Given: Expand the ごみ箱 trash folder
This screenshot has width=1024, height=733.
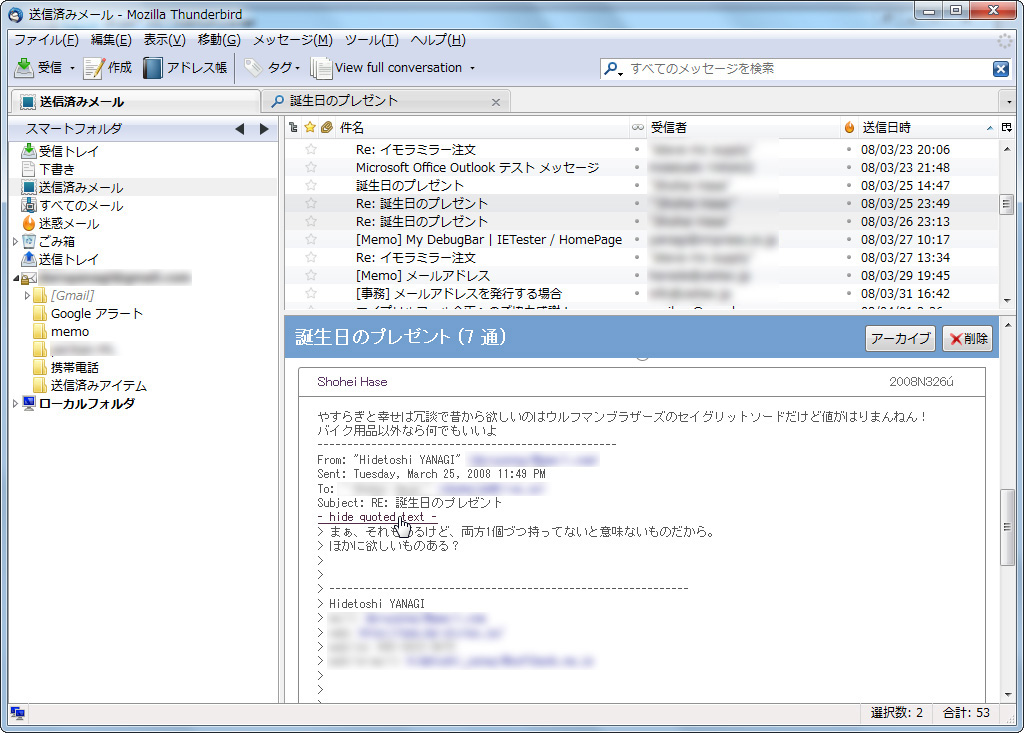Looking at the screenshot, I should click(x=15, y=242).
